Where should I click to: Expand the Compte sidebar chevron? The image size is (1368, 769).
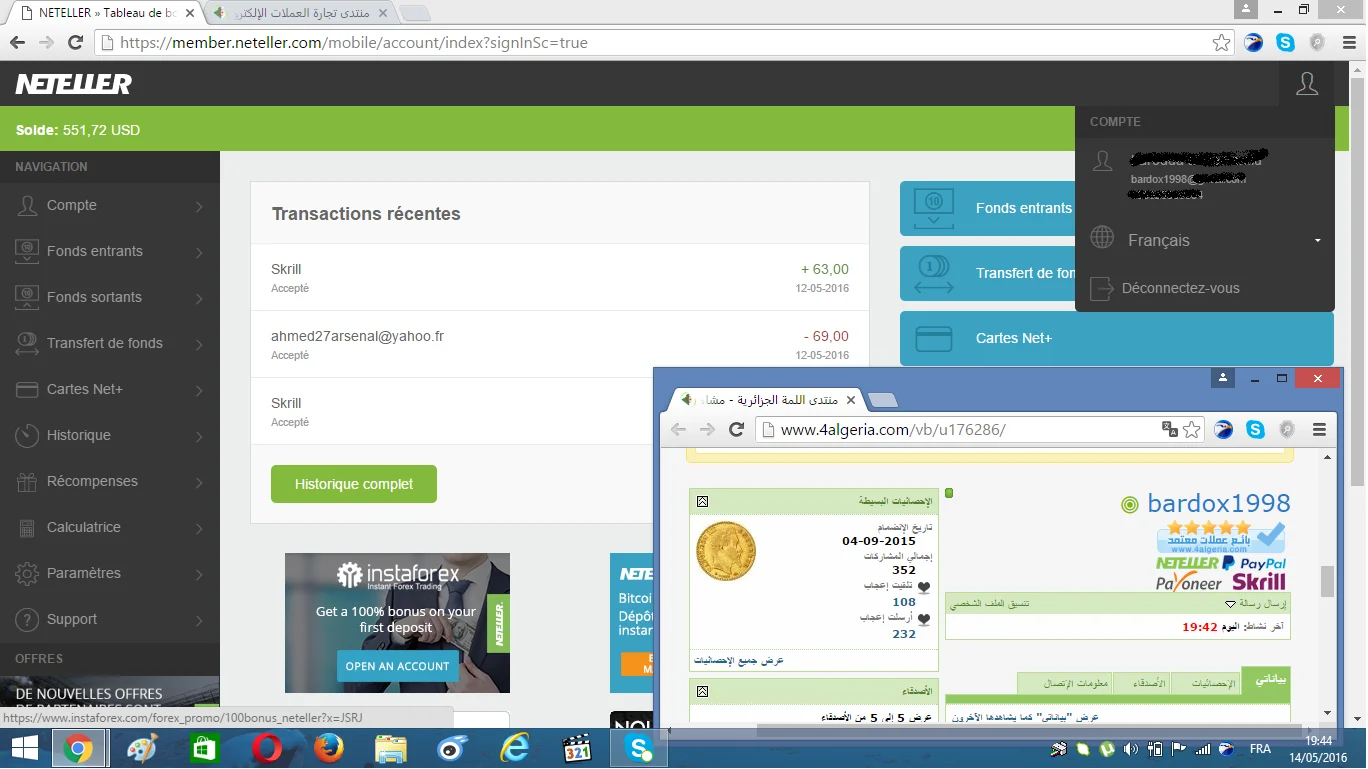click(x=199, y=206)
